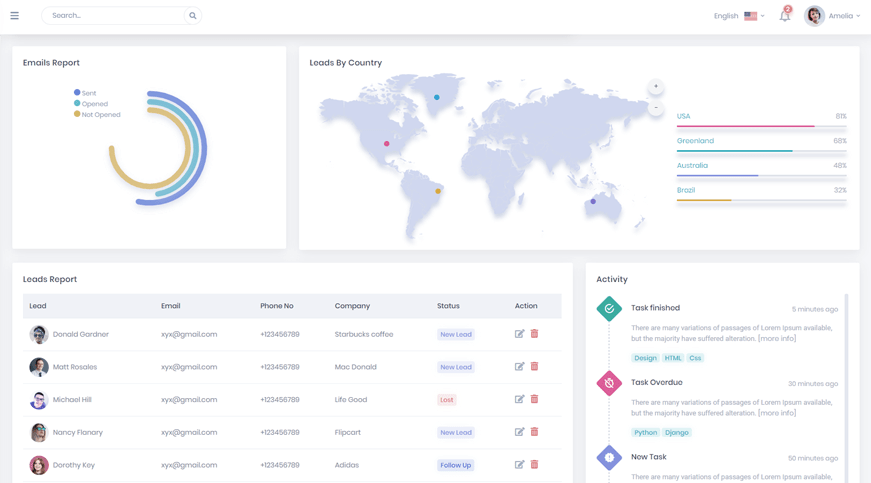The image size is (871, 483).
Task: Click the Design tag in activity
Action: pos(645,358)
